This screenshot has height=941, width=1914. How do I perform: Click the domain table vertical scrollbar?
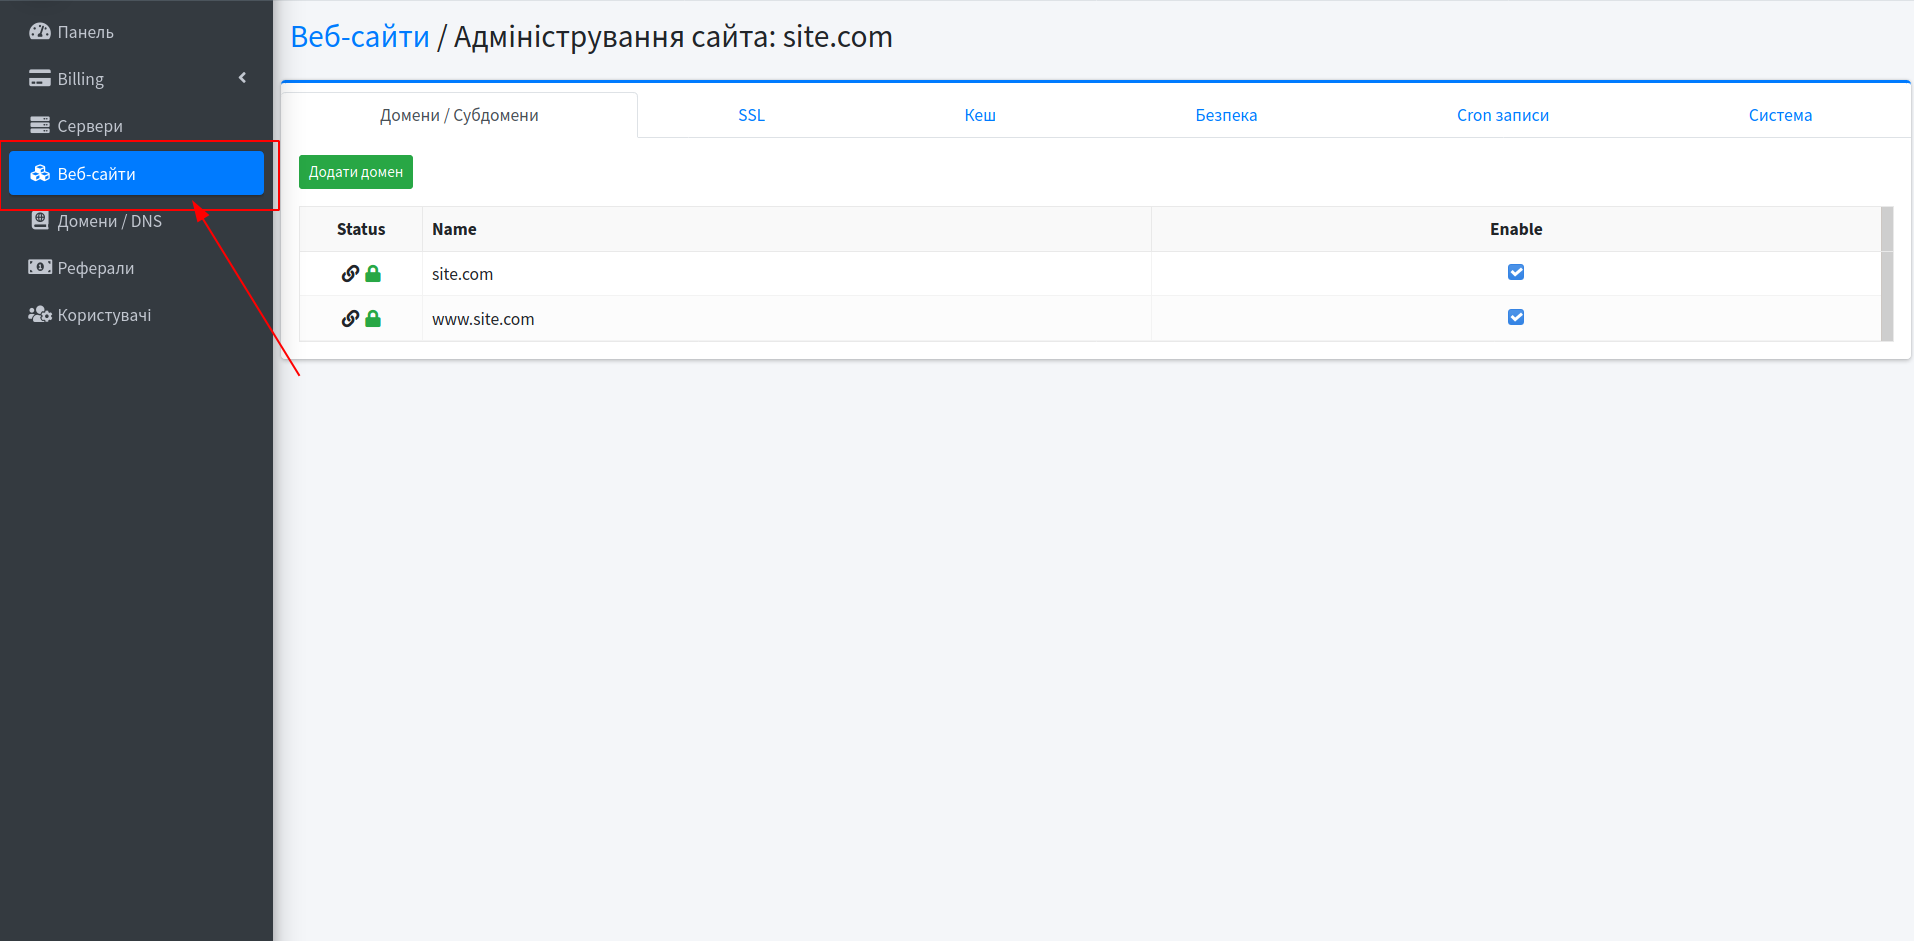(1887, 274)
